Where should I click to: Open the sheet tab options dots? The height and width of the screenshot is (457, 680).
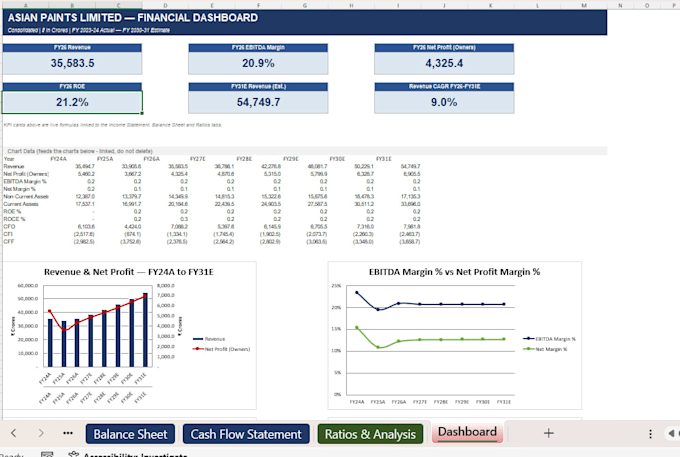650,434
